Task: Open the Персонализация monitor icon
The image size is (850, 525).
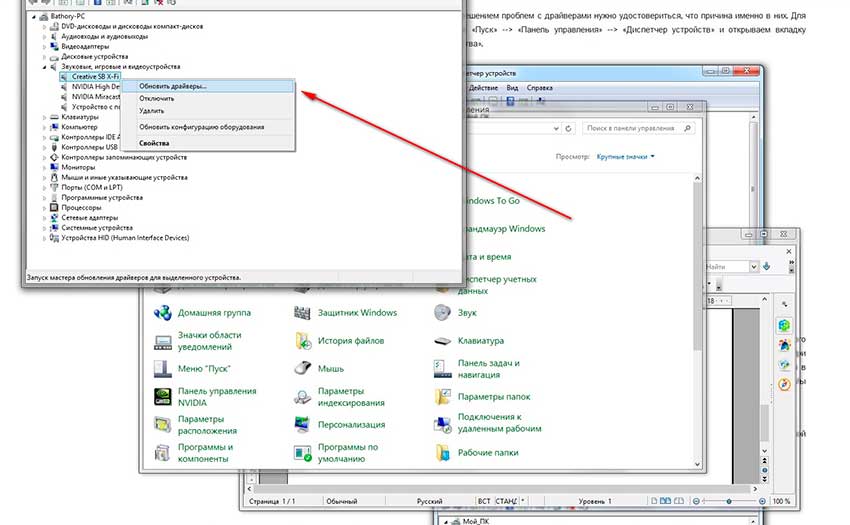Action: click(x=302, y=425)
